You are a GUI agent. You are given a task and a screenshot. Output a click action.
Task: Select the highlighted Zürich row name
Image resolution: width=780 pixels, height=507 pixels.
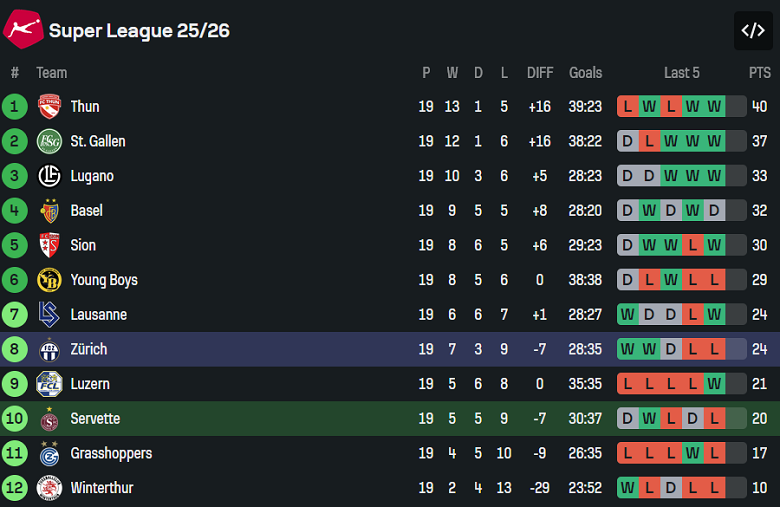(88, 349)
